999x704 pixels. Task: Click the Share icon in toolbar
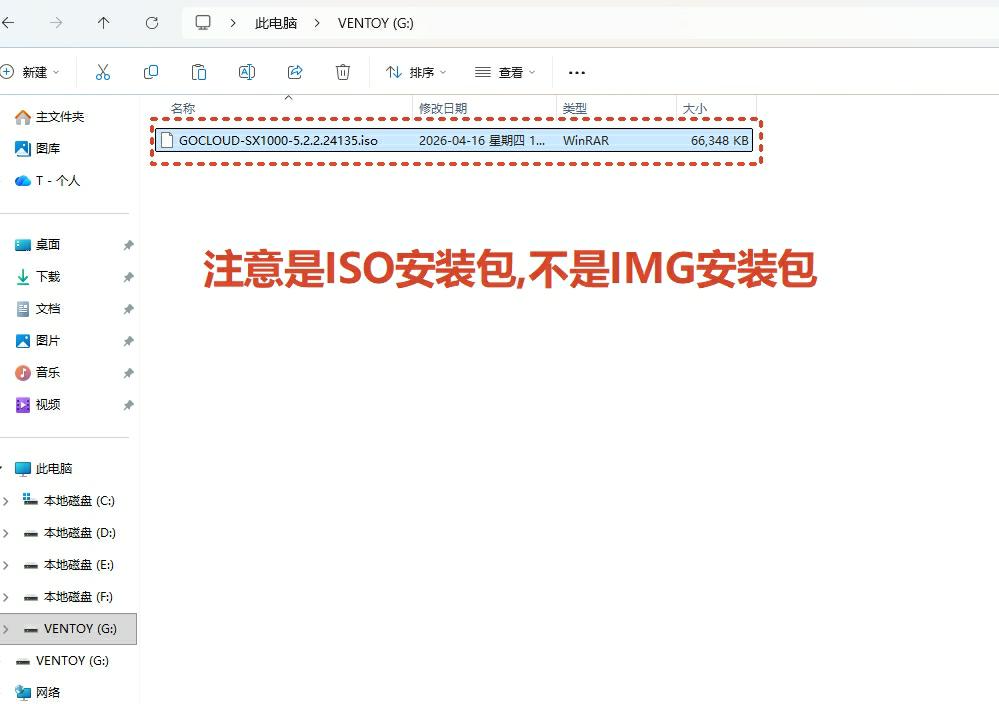(295, 72)
